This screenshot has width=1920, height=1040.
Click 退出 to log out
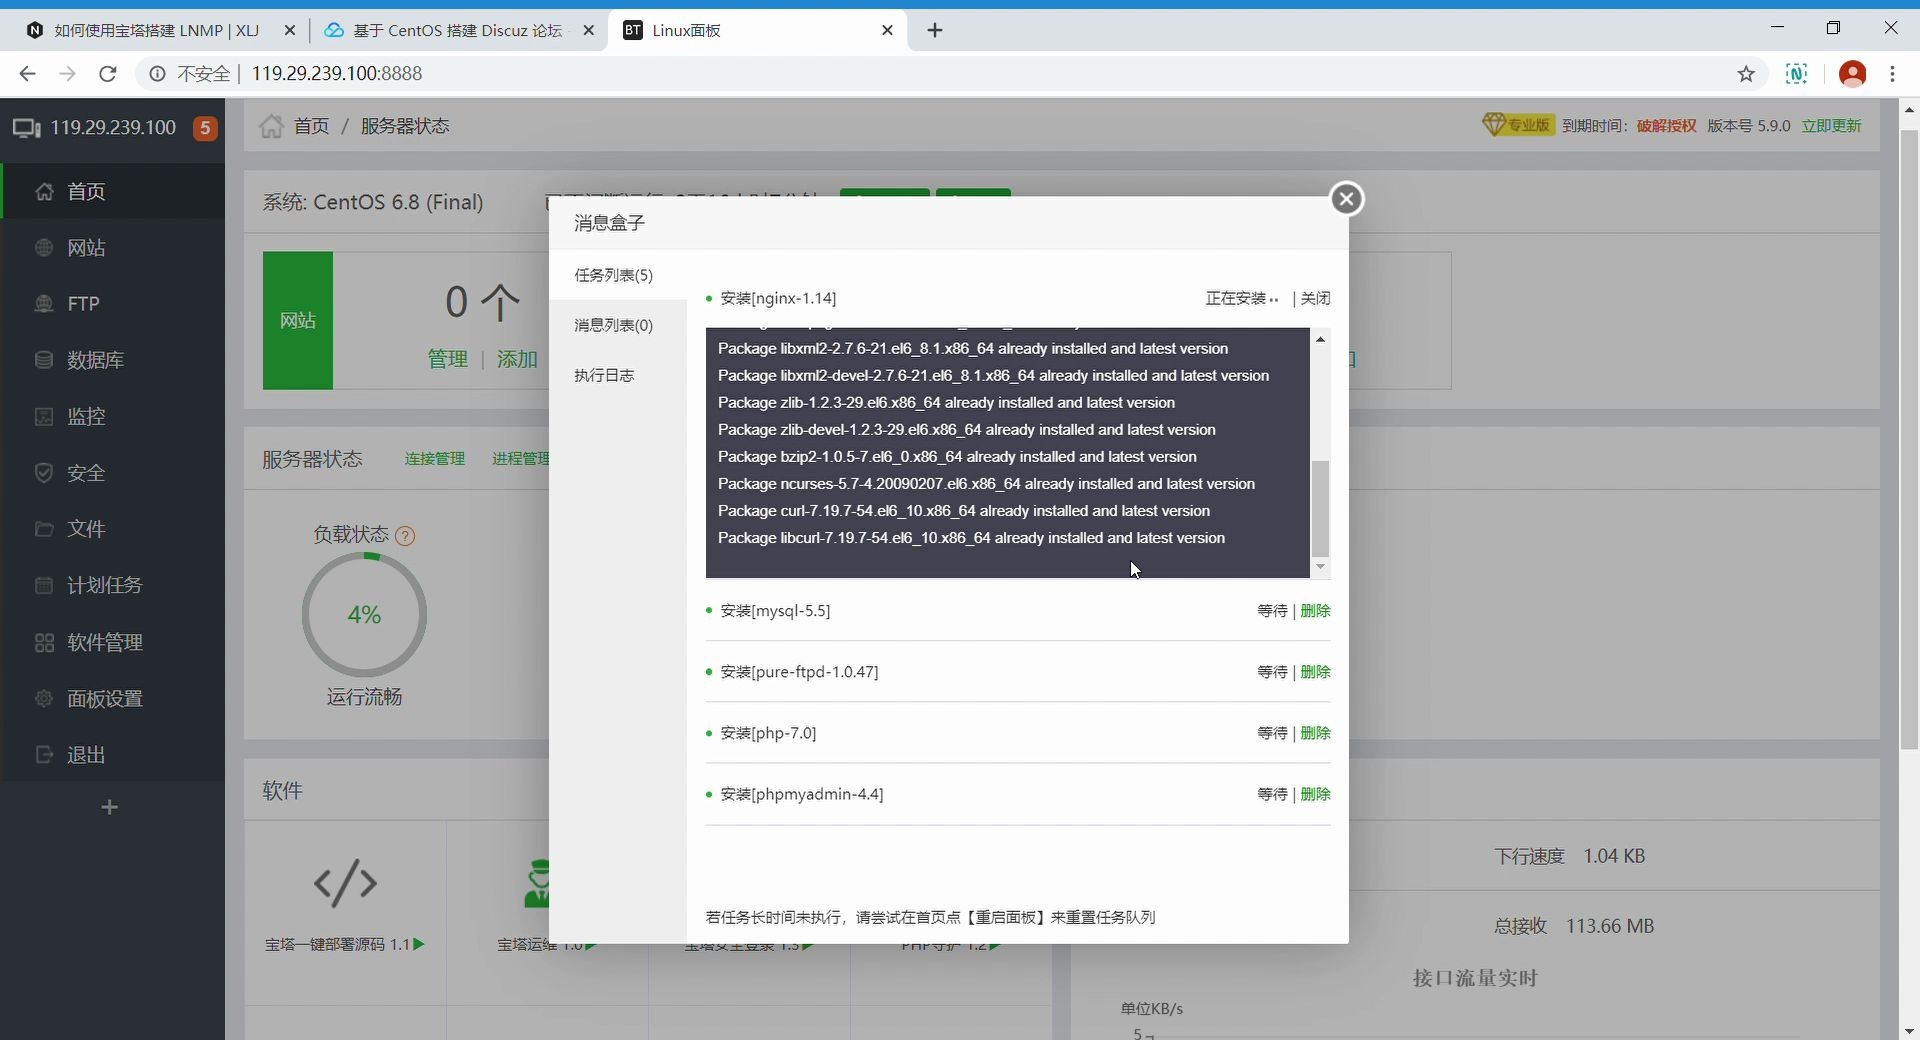coord(112,755)
